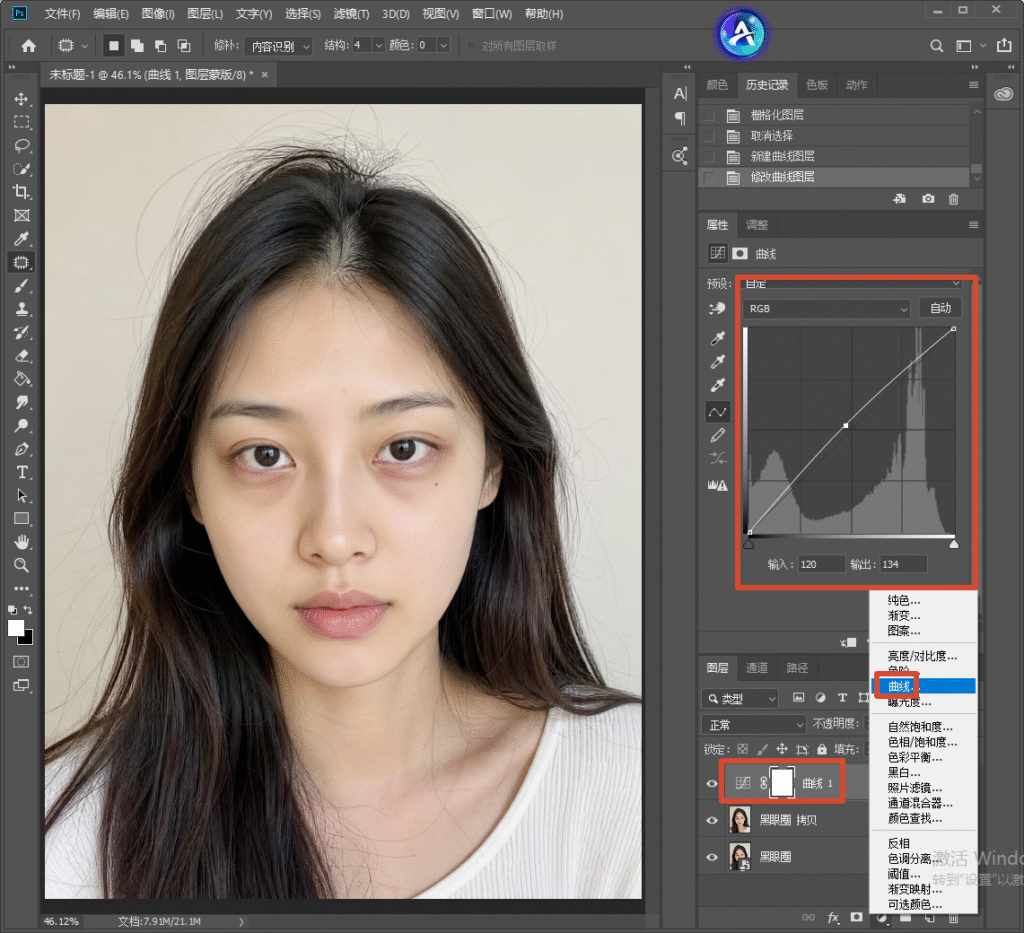1024x933 pixels.
Task: Select the Lasso tool
Action: 22,145
